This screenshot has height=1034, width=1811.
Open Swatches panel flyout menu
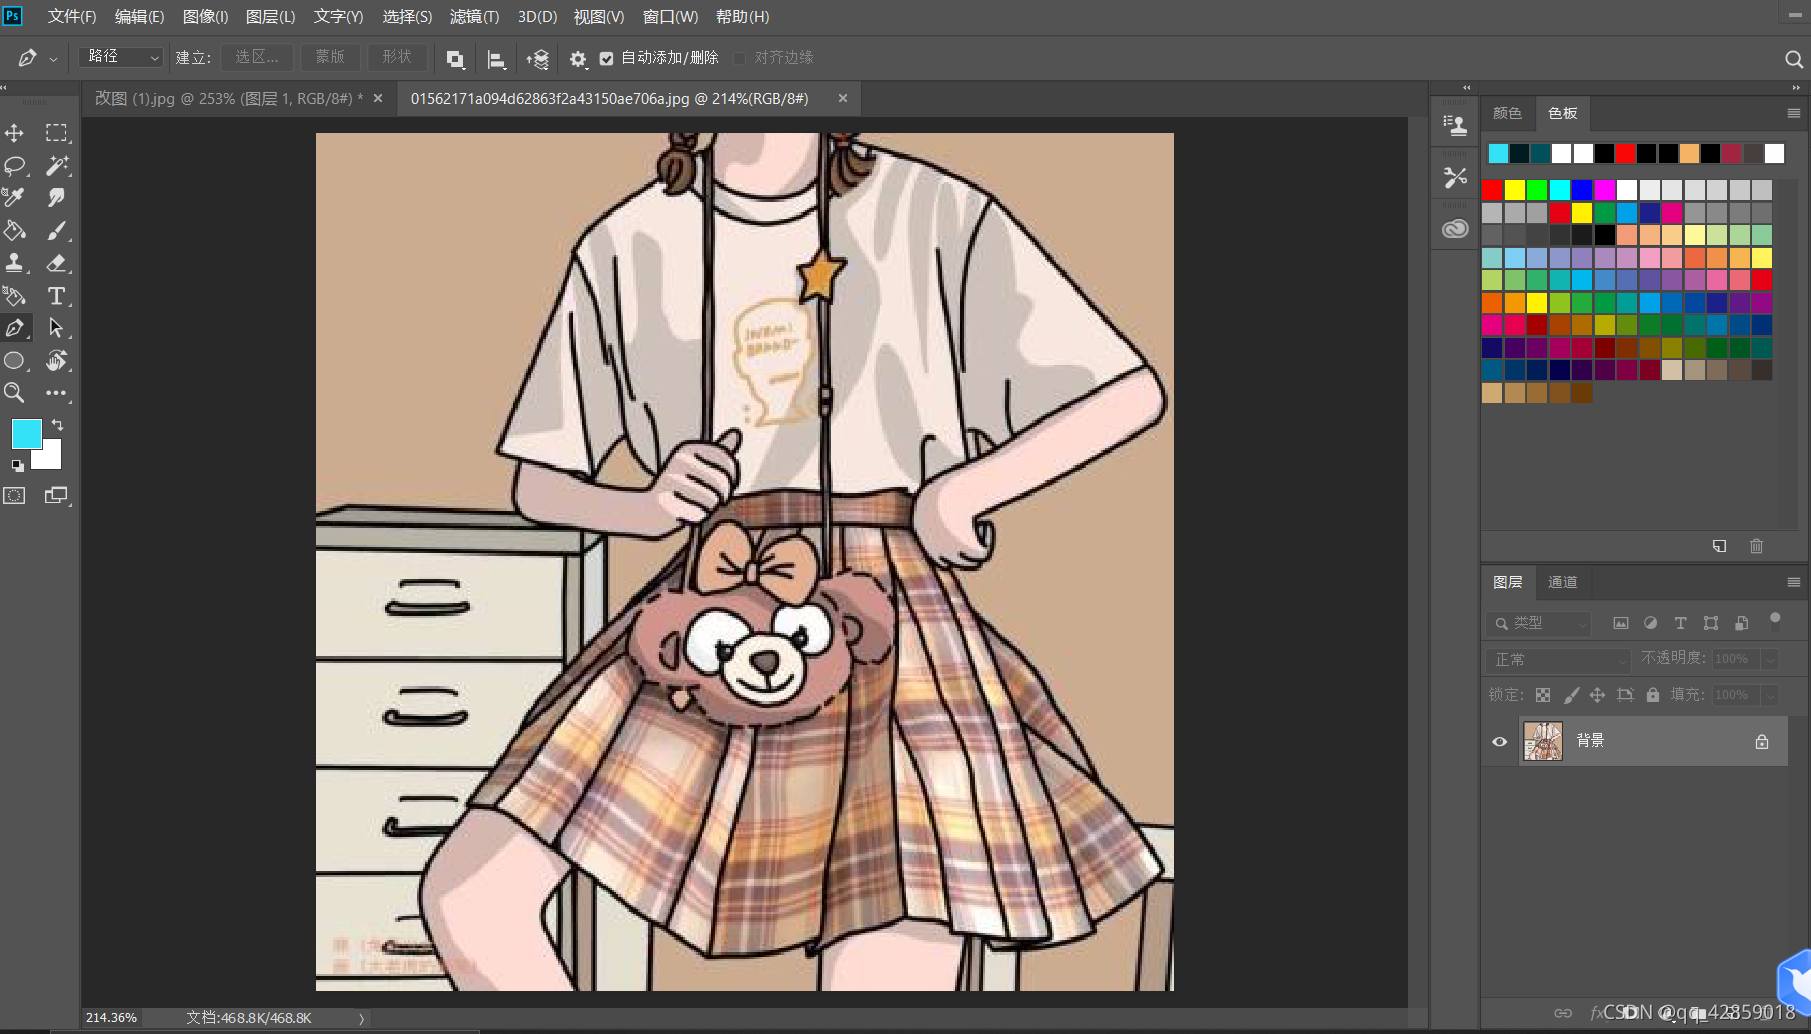[x=1793, y=114]
